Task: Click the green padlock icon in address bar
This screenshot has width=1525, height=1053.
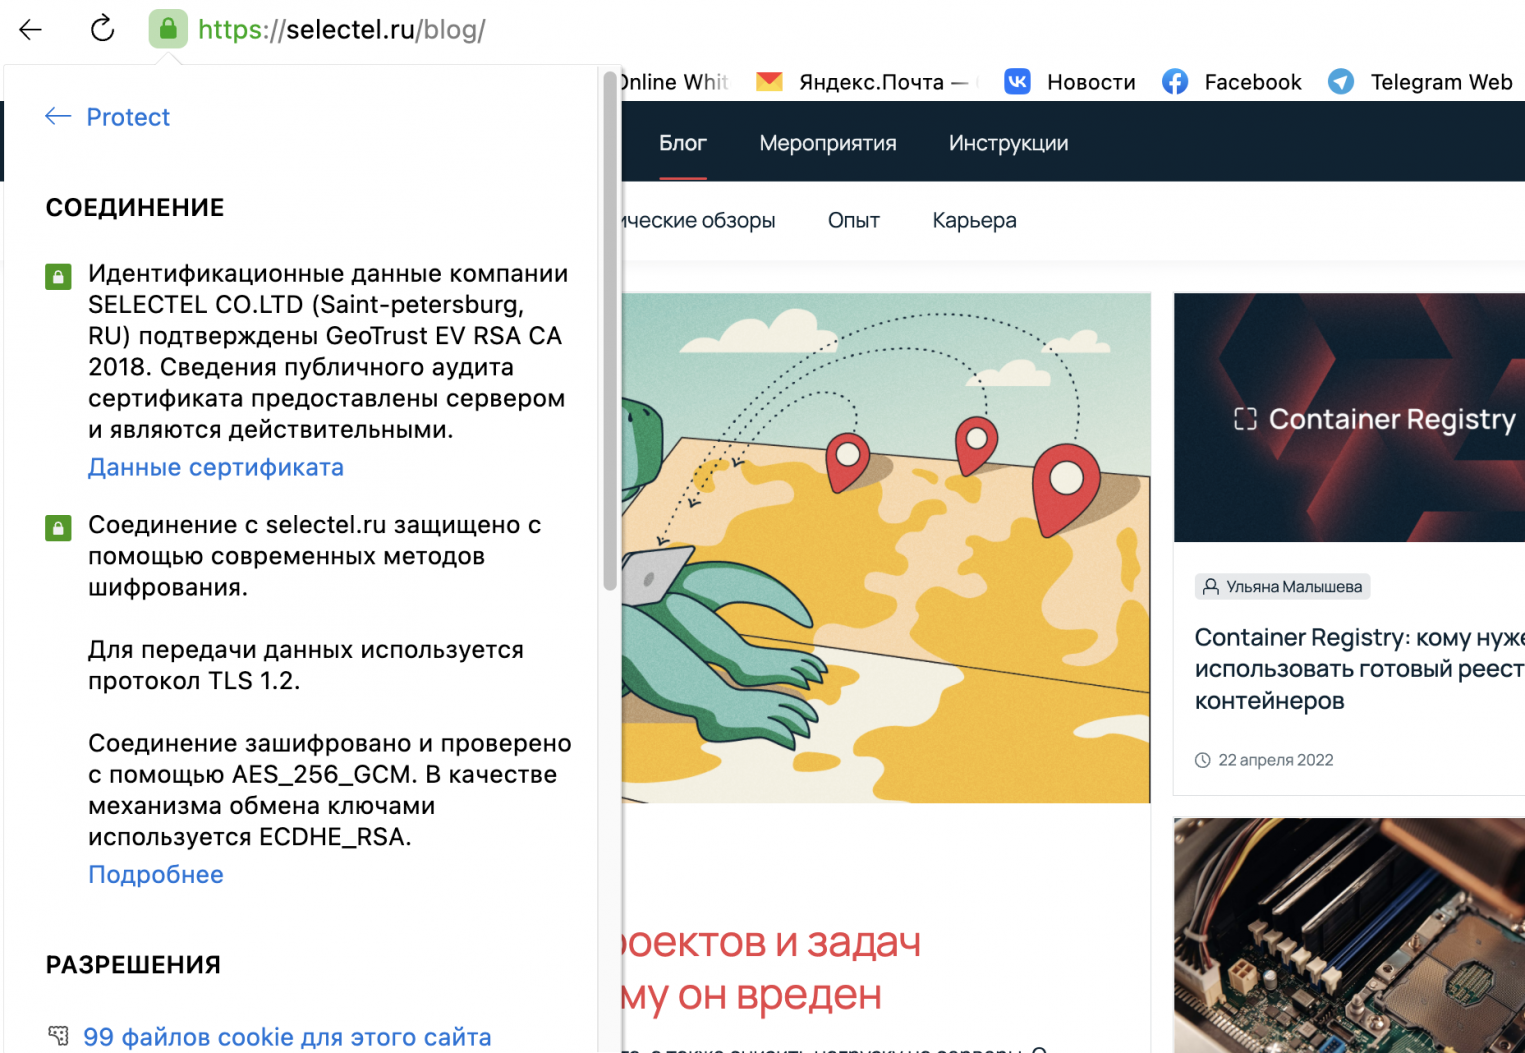Action: click(x=168, y=29)
